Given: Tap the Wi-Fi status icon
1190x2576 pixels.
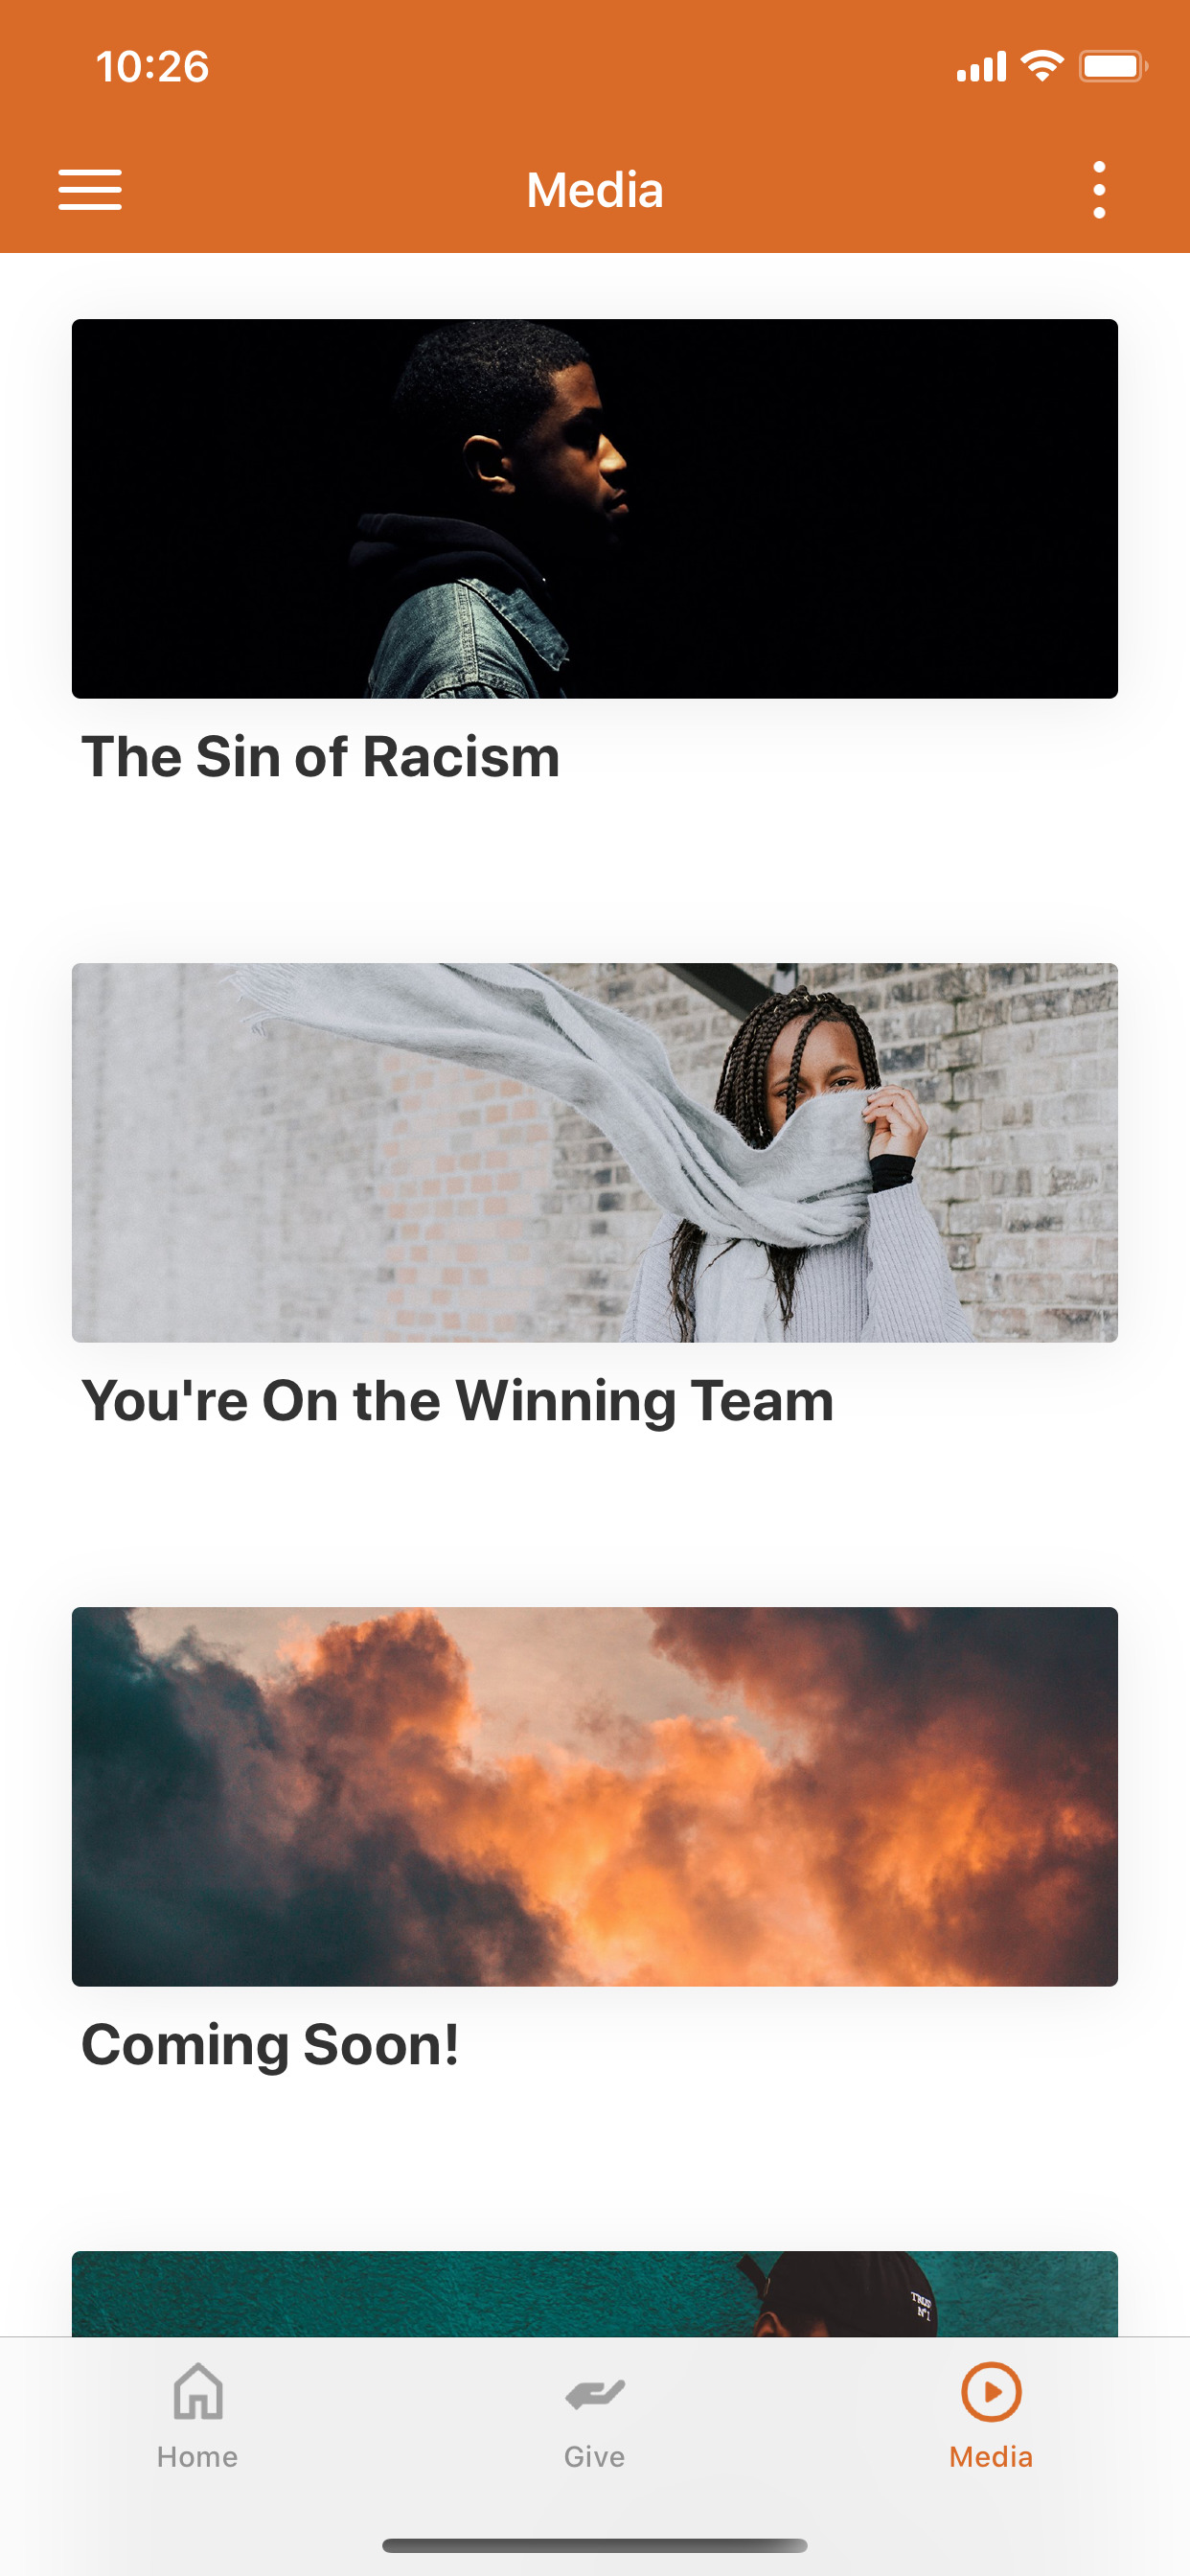Looking at the screenshot, I should tap(1042, 67).
